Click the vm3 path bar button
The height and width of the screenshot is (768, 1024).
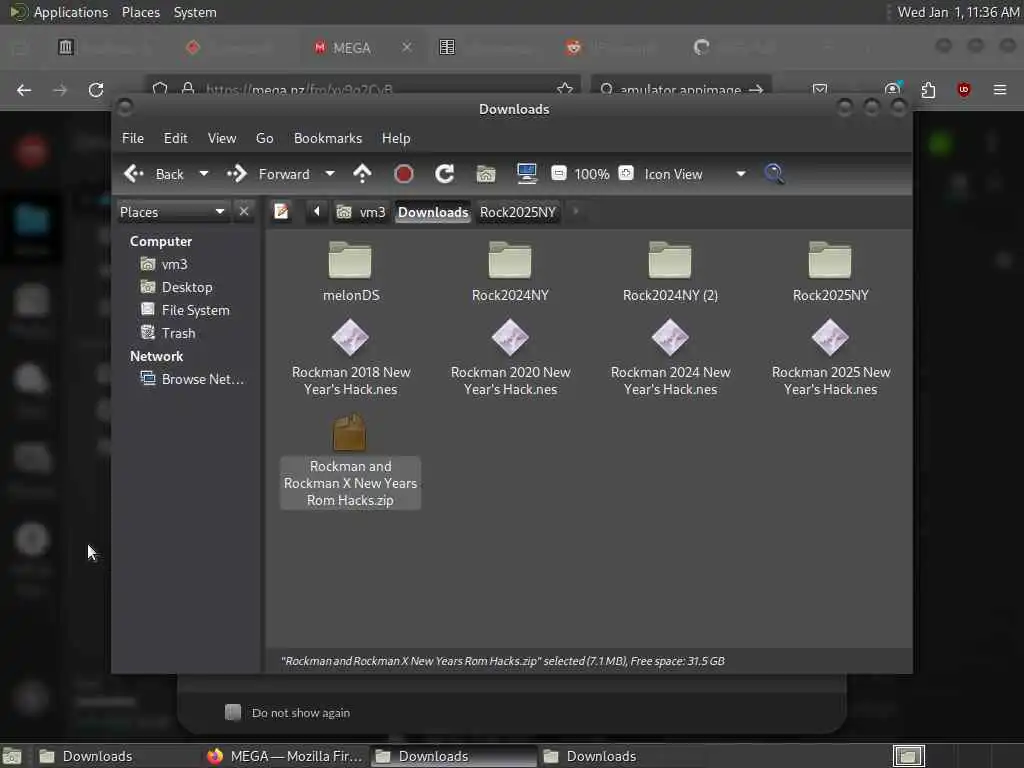pyautogui.click(x=362, y=212)
